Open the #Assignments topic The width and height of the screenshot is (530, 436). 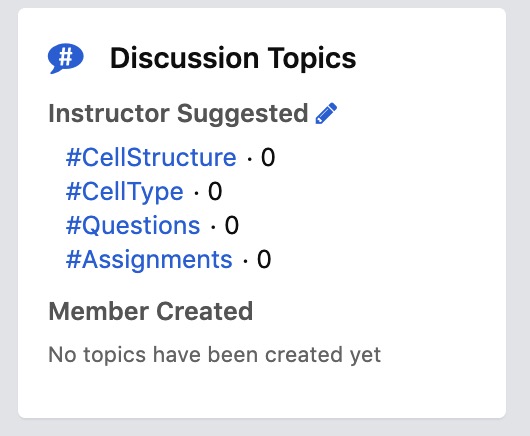[149, 260]
